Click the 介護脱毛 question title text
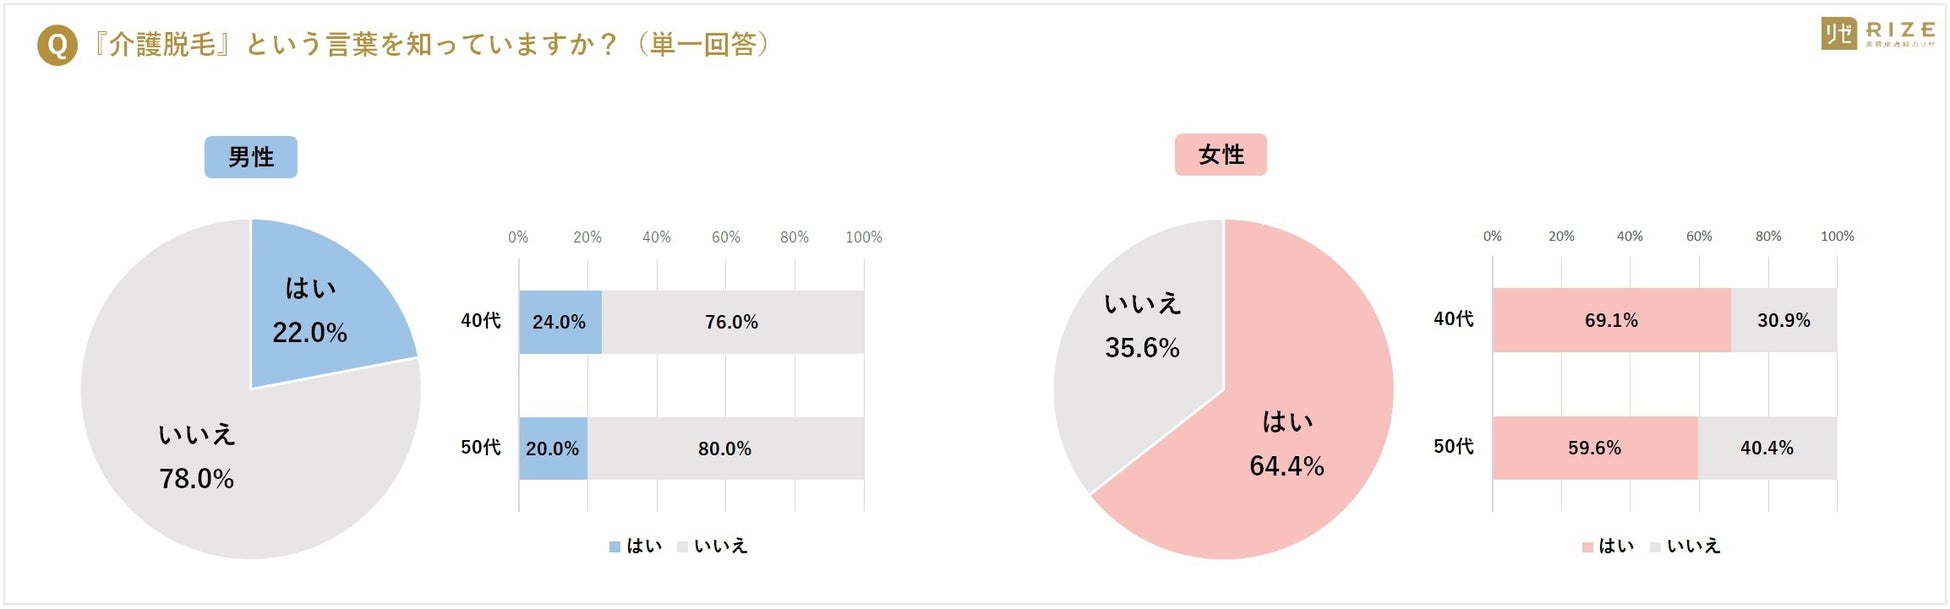 pyautogui.click(x=430, y=45)
